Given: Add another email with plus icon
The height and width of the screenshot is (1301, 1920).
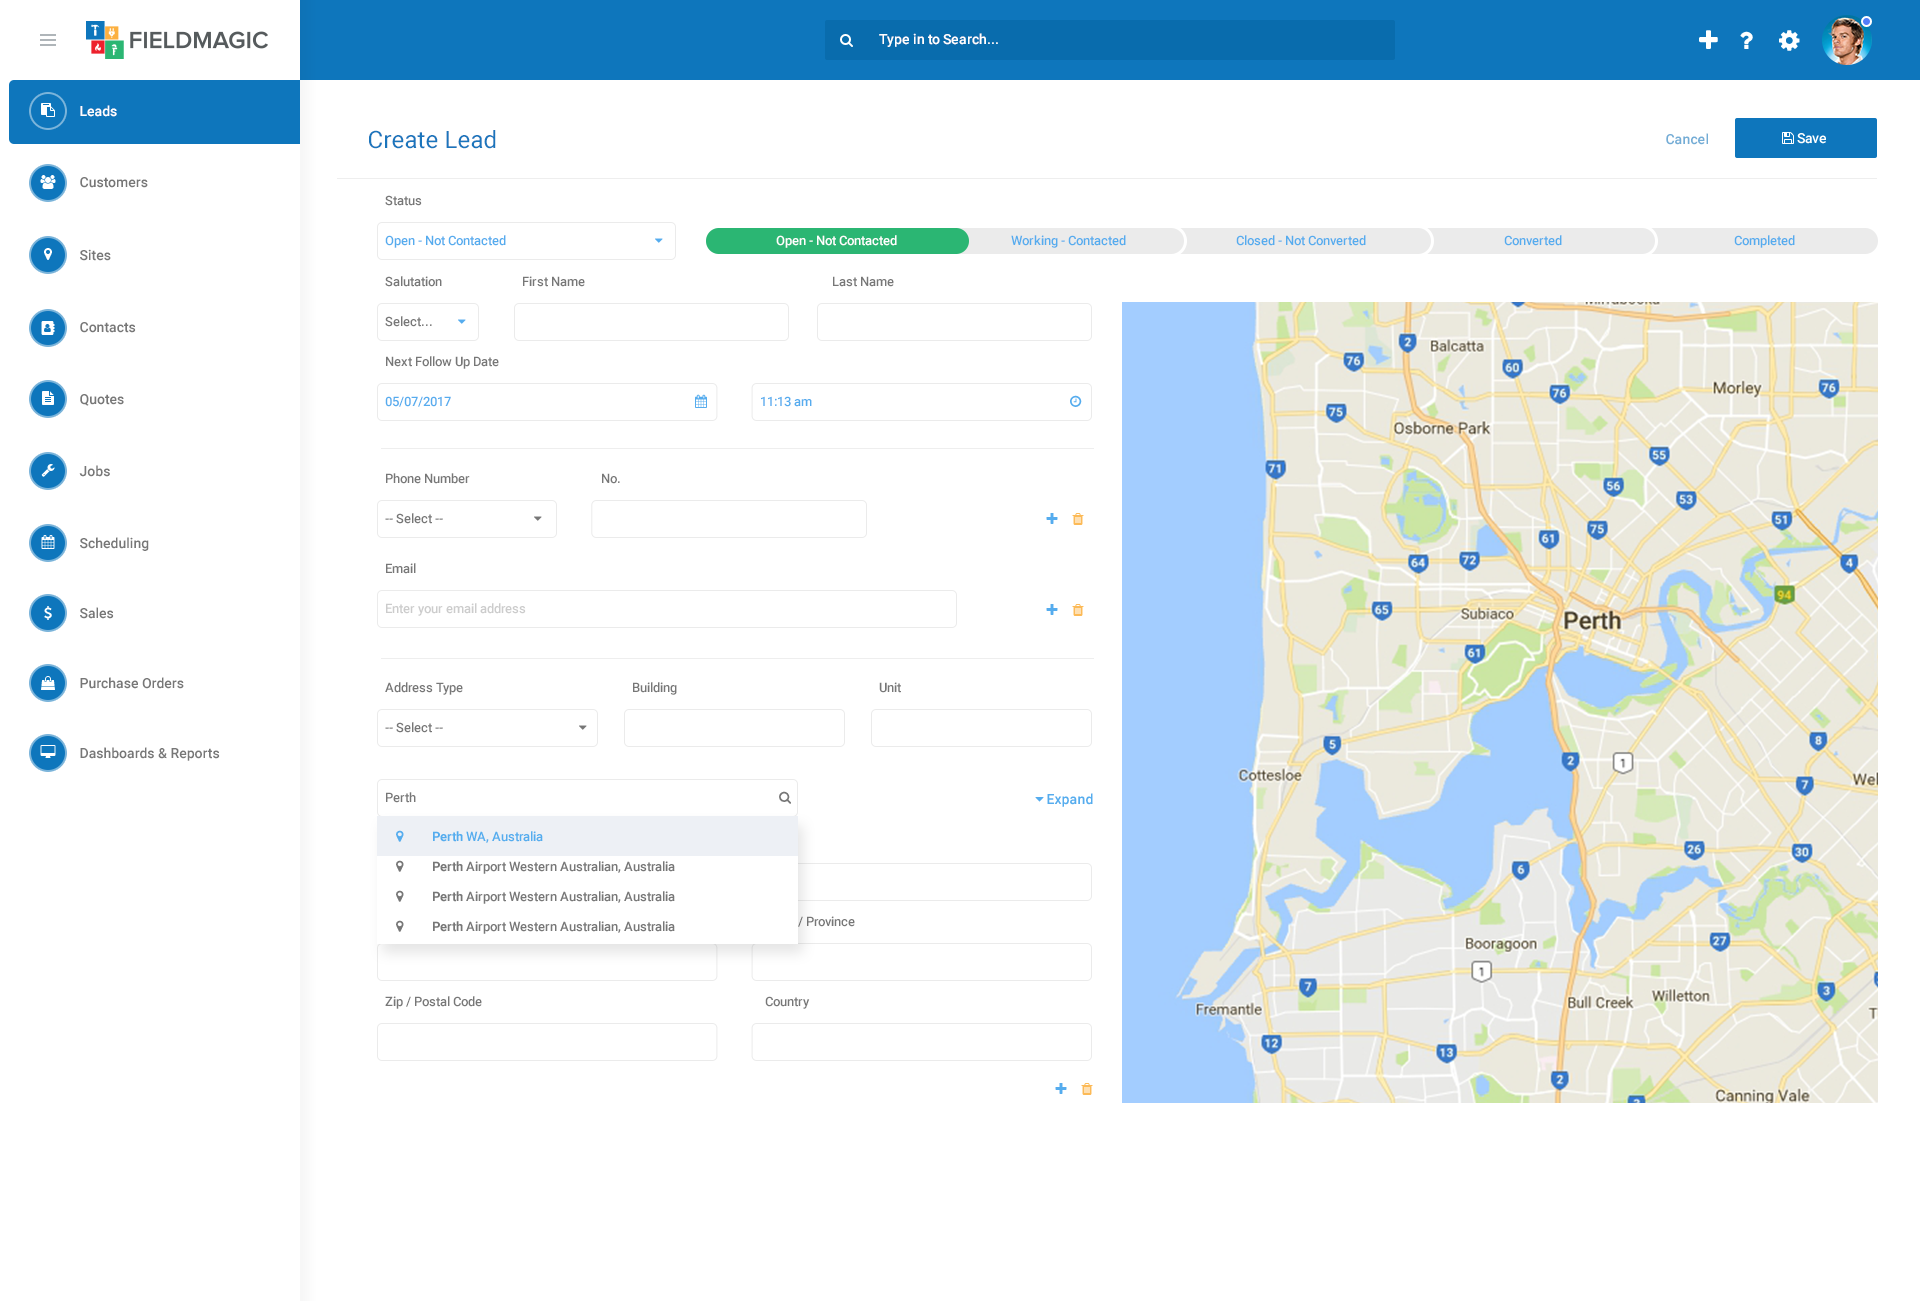Looking at the screenshot, I should 1052,610.
